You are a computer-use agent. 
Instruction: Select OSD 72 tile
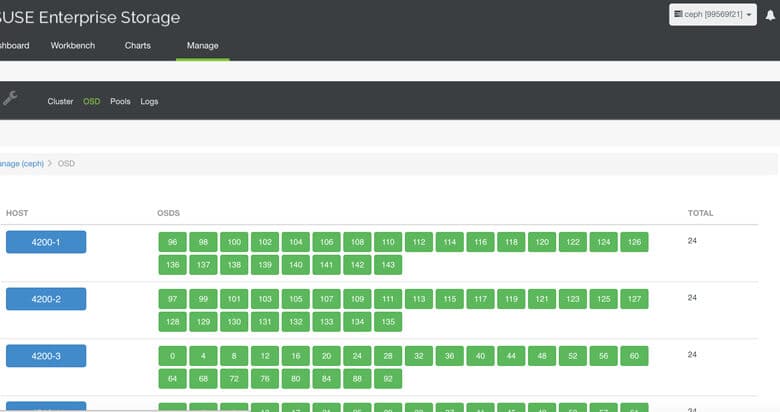click(234, 379)
